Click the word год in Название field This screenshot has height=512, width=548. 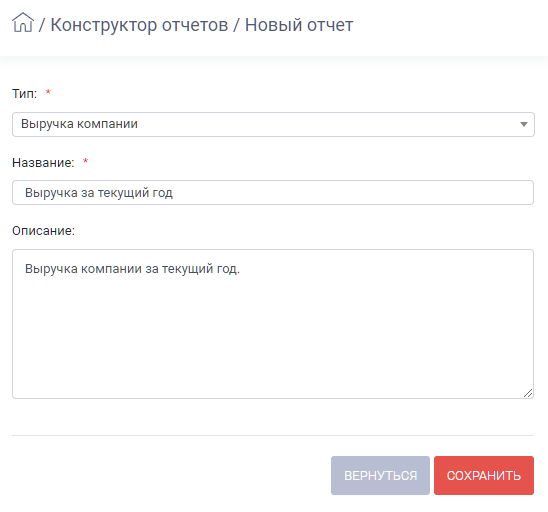(163, 193)
